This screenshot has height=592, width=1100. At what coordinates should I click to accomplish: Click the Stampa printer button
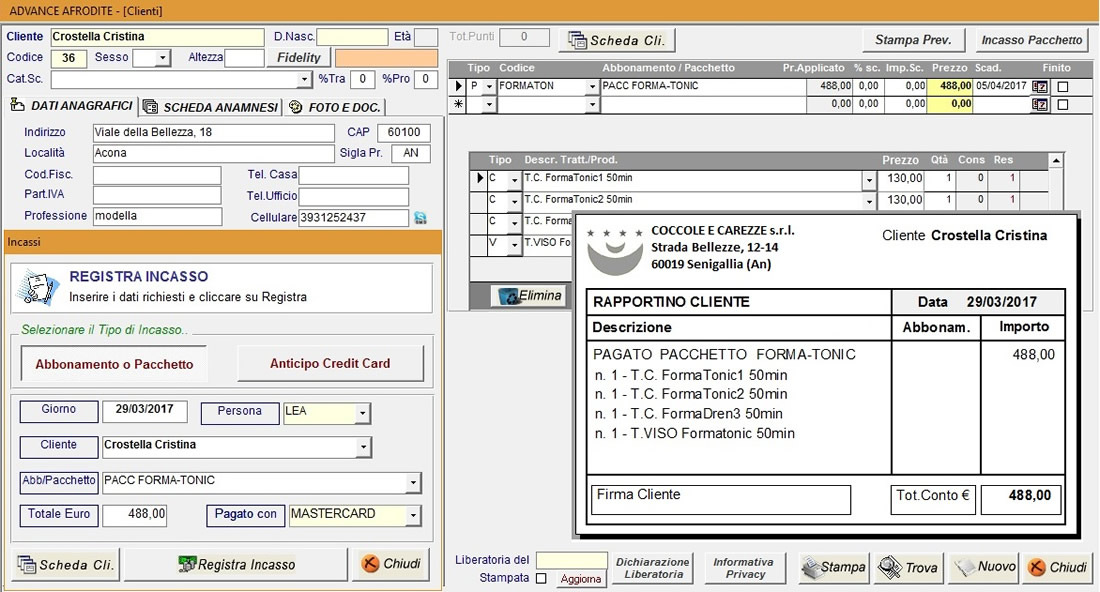834,567
